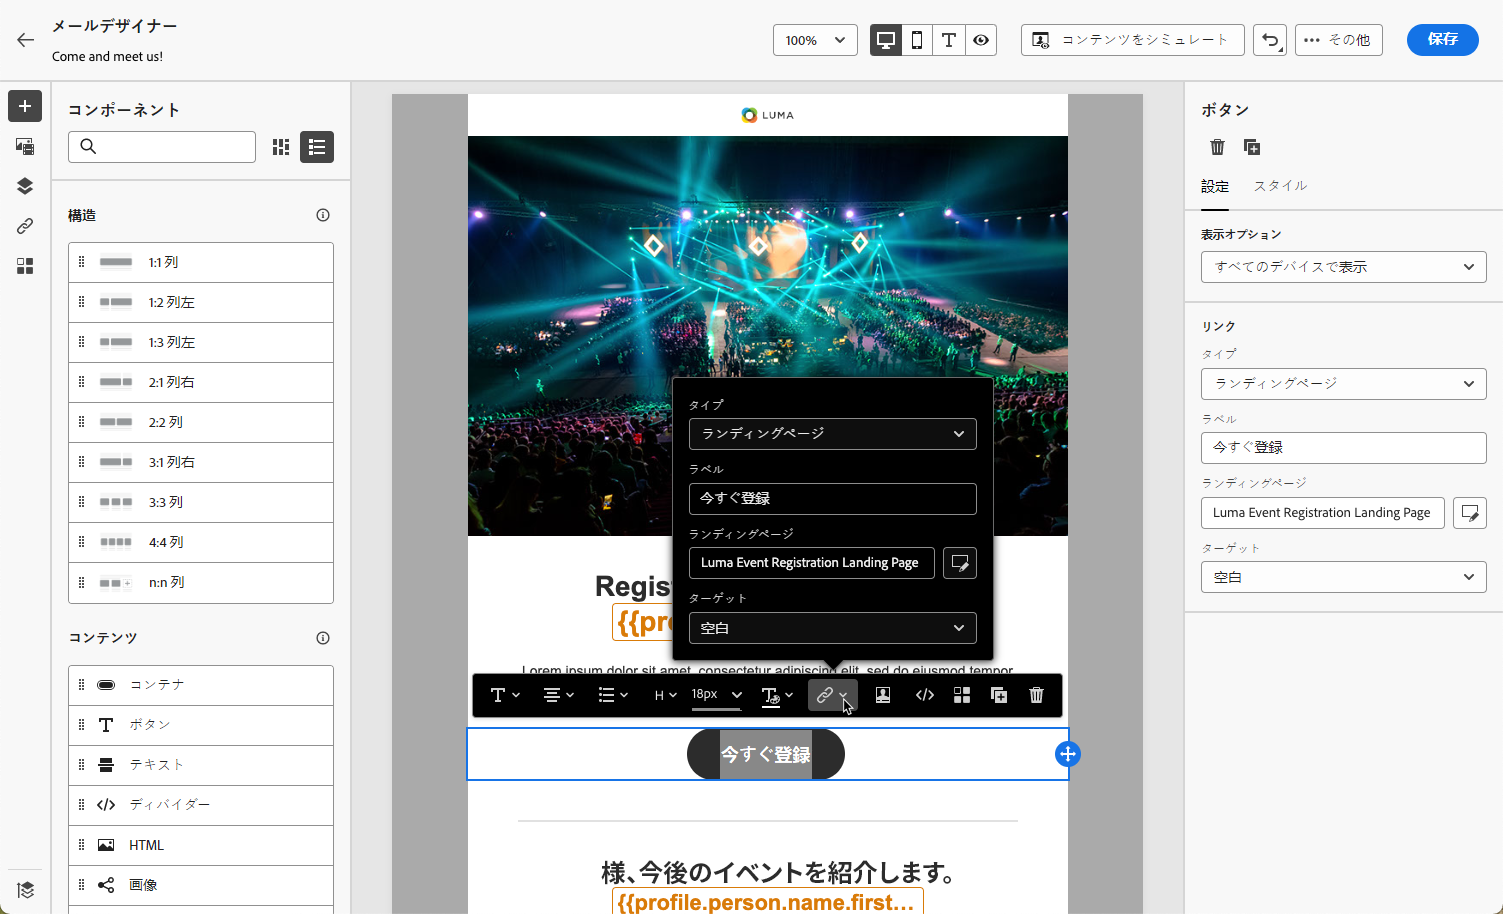Show the source code for the button
The height and width of the screenshot is (914, 1503).
(925, 695)
